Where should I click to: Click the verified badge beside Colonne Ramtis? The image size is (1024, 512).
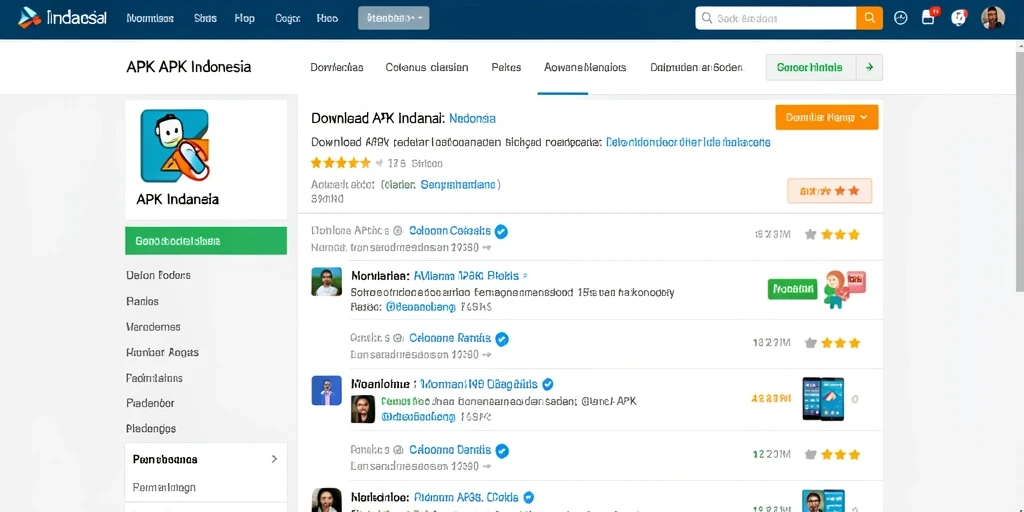click(502, 339)
